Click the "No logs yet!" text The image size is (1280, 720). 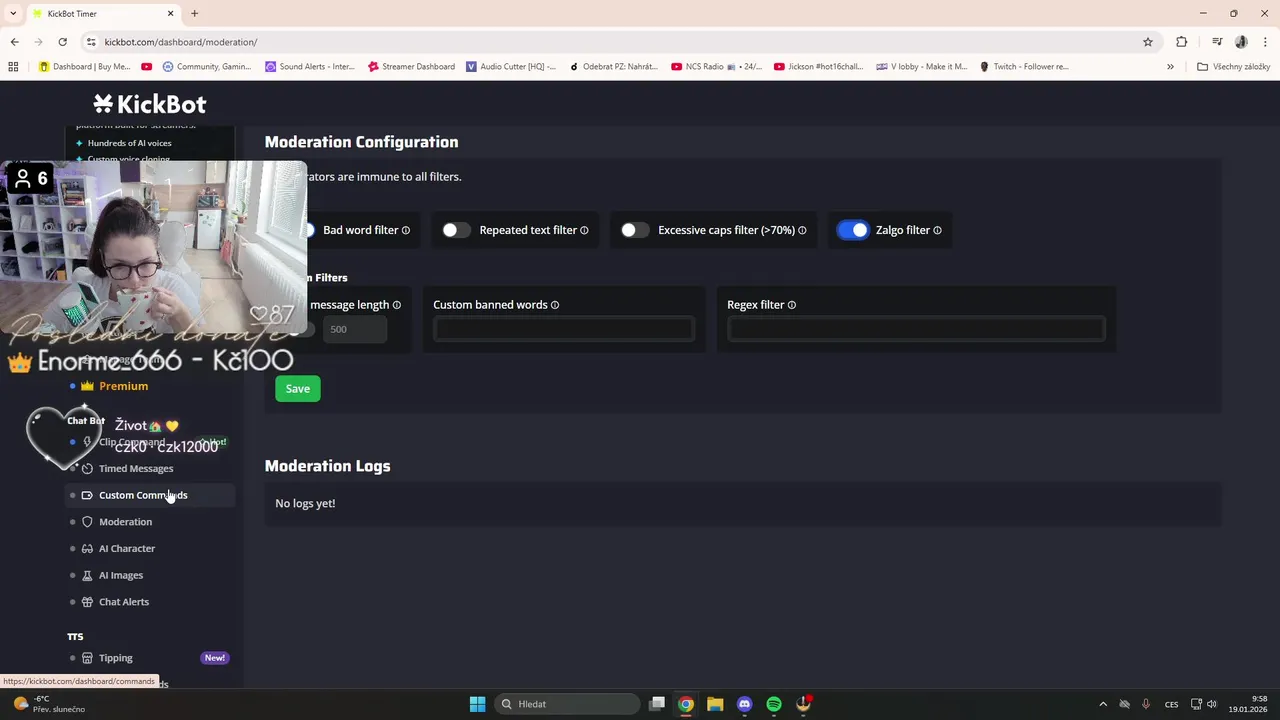pos(305,503)
